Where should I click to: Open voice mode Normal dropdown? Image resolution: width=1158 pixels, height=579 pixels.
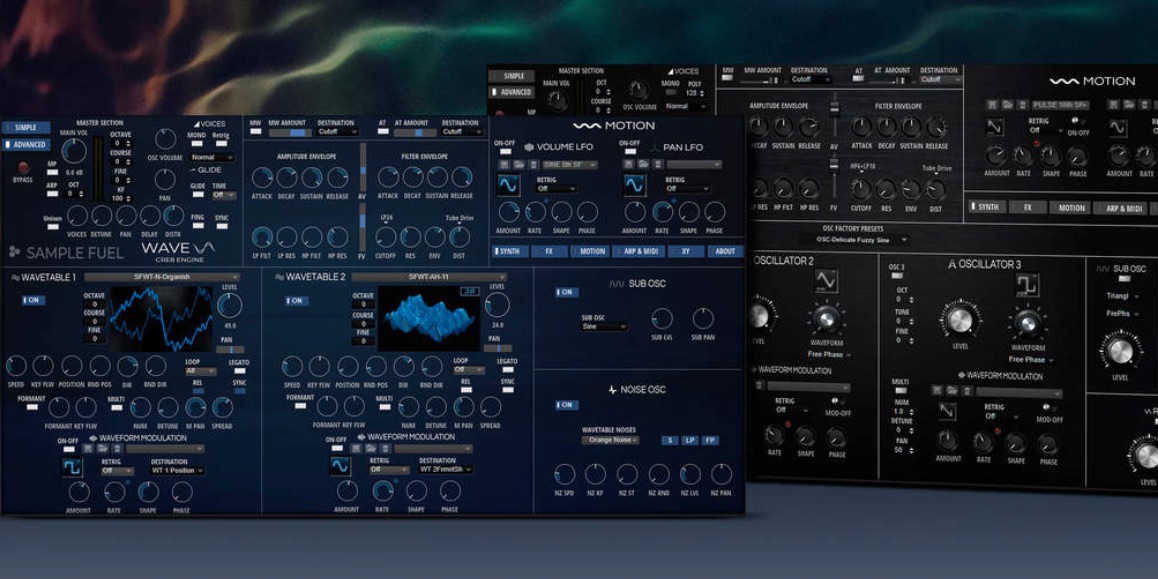(213, 157)
